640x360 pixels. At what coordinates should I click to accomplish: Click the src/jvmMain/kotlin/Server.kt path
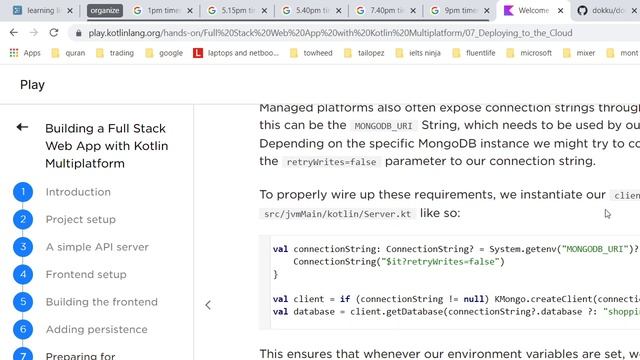coord(338,214)
